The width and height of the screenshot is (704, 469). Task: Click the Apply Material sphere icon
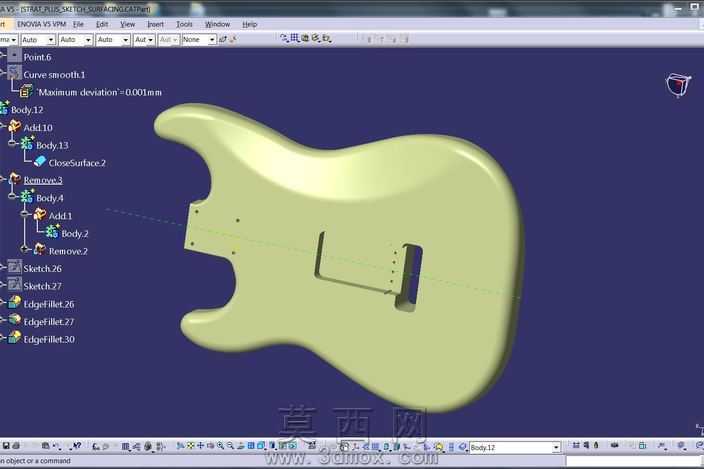[x=148, y=446]
